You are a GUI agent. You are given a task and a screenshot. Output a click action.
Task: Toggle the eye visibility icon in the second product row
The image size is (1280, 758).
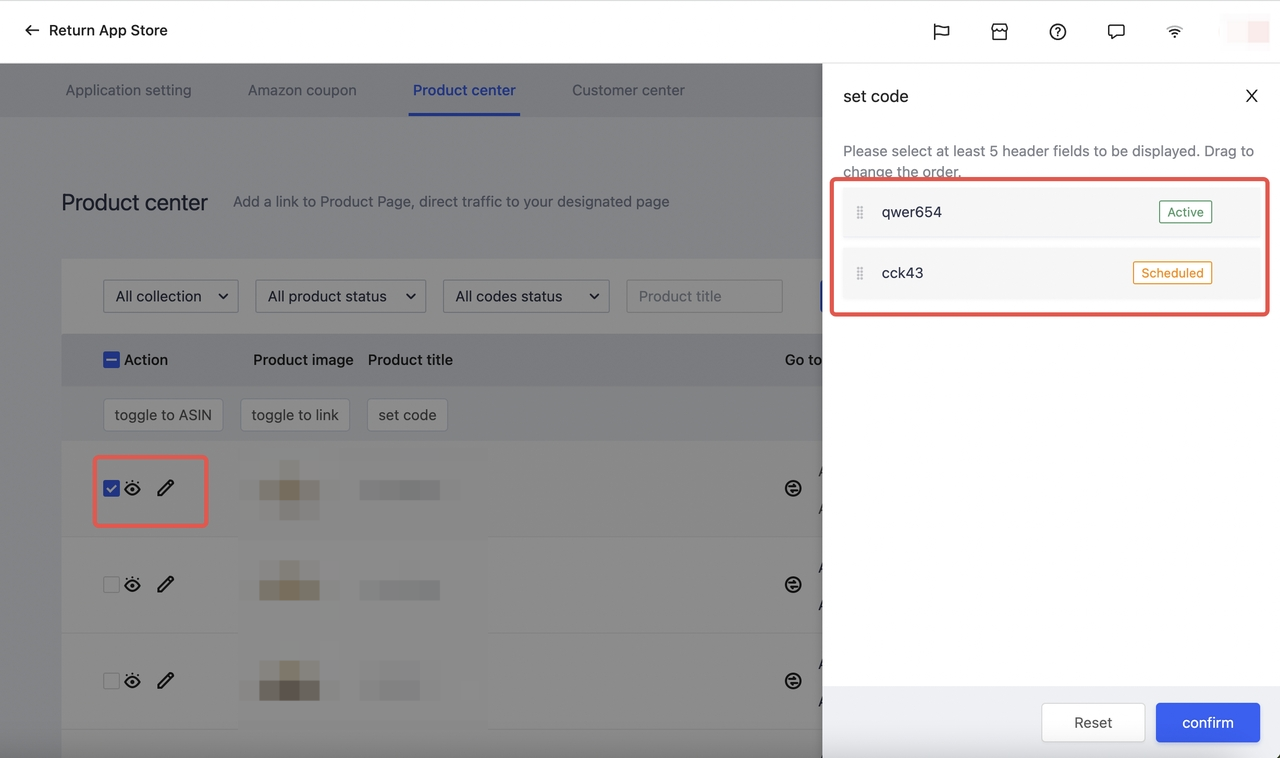[x=133, y=584]
